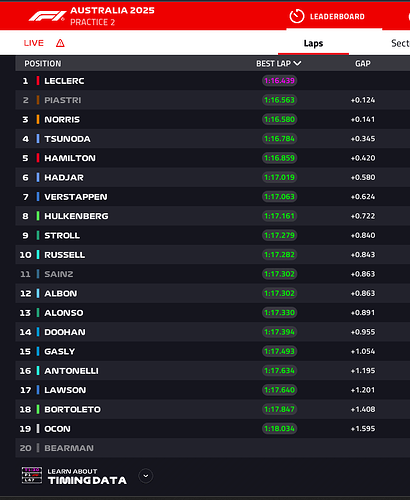This screenshot has width=410, height=500.
Task: Click Norris's orange team color bar
Action: tap(38, 119)
